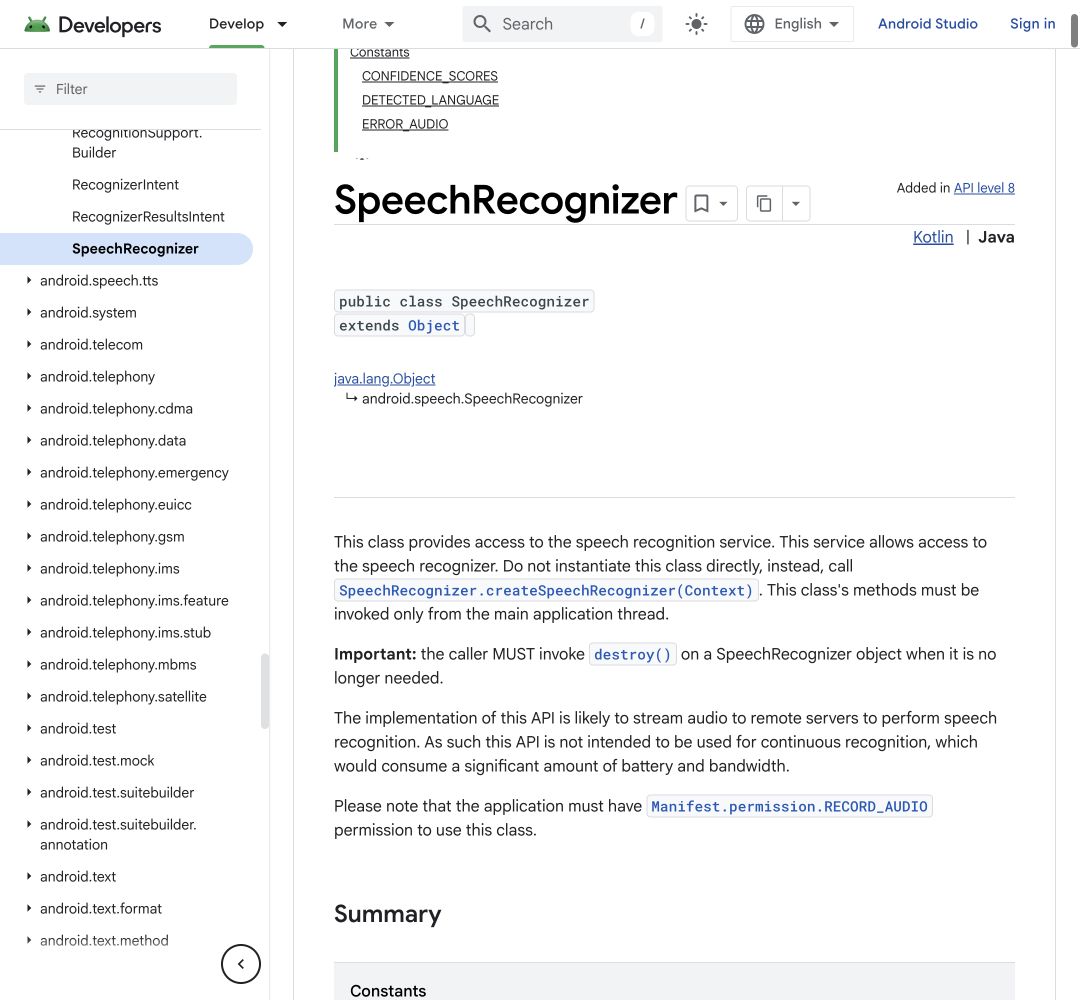Screen dimensions: 1080x1000
Task: Open Android Studio link
Action: coord(927,24)
